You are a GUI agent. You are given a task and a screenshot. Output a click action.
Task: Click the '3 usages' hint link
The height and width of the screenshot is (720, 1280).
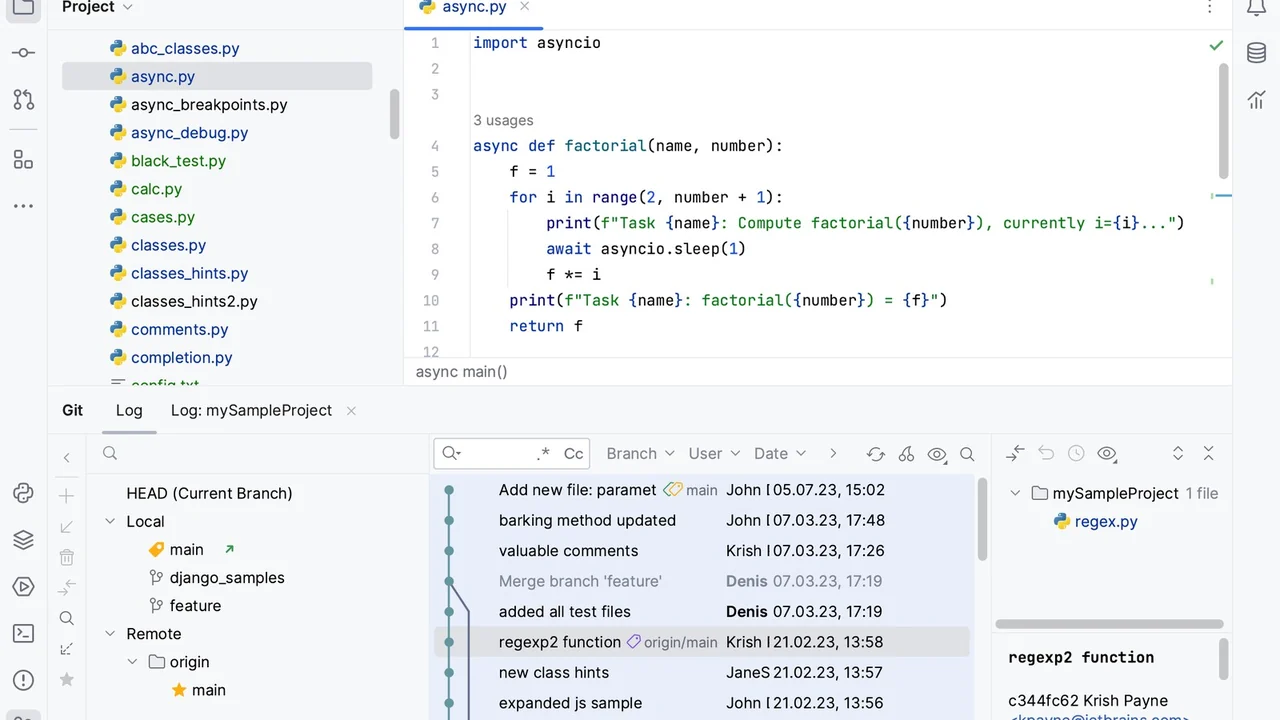pyautogui.click(x=503, y=120)
